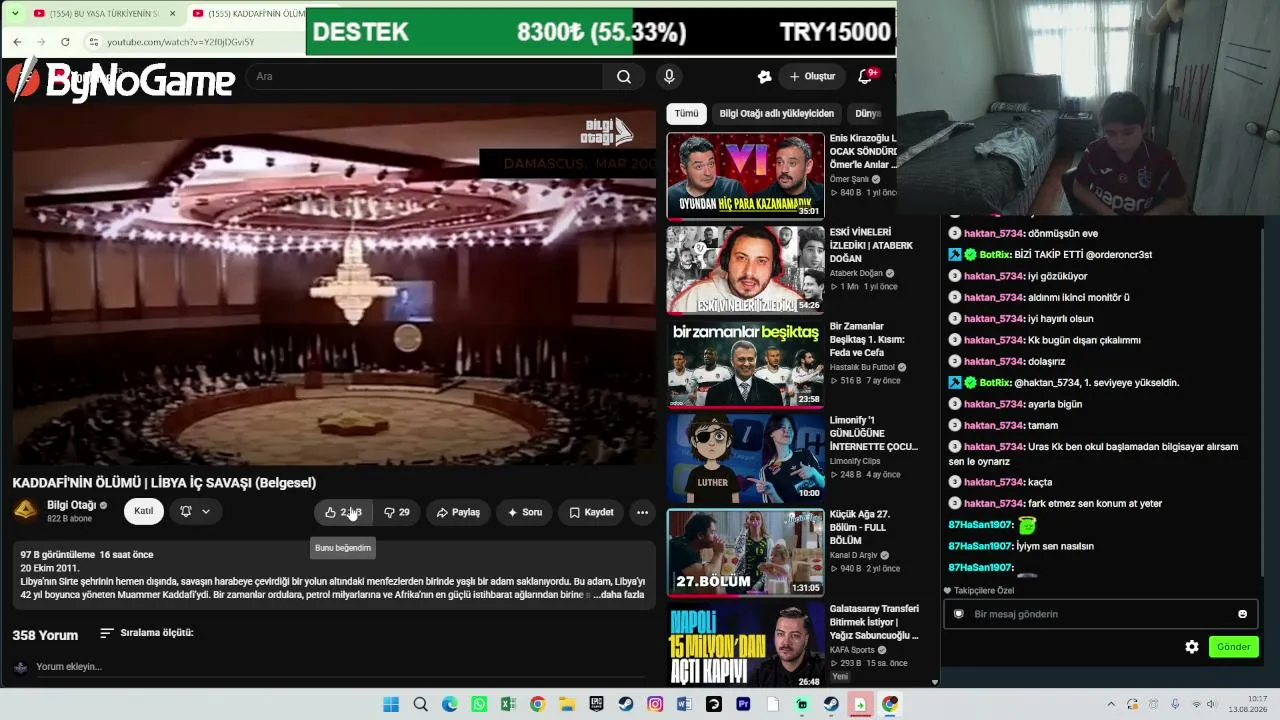Expand description with '...daha fazla'
This screenshot has height=720, width=1280.
coord(619,594)
